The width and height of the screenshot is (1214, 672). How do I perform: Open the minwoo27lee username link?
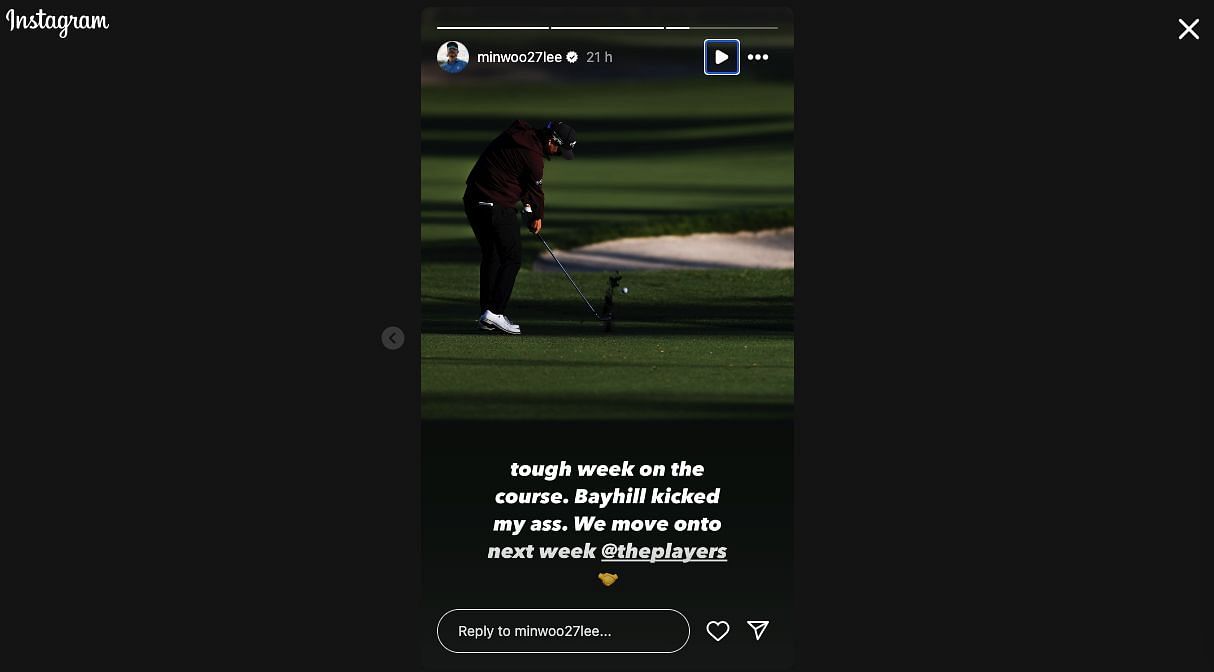click(x=519, y=57)
